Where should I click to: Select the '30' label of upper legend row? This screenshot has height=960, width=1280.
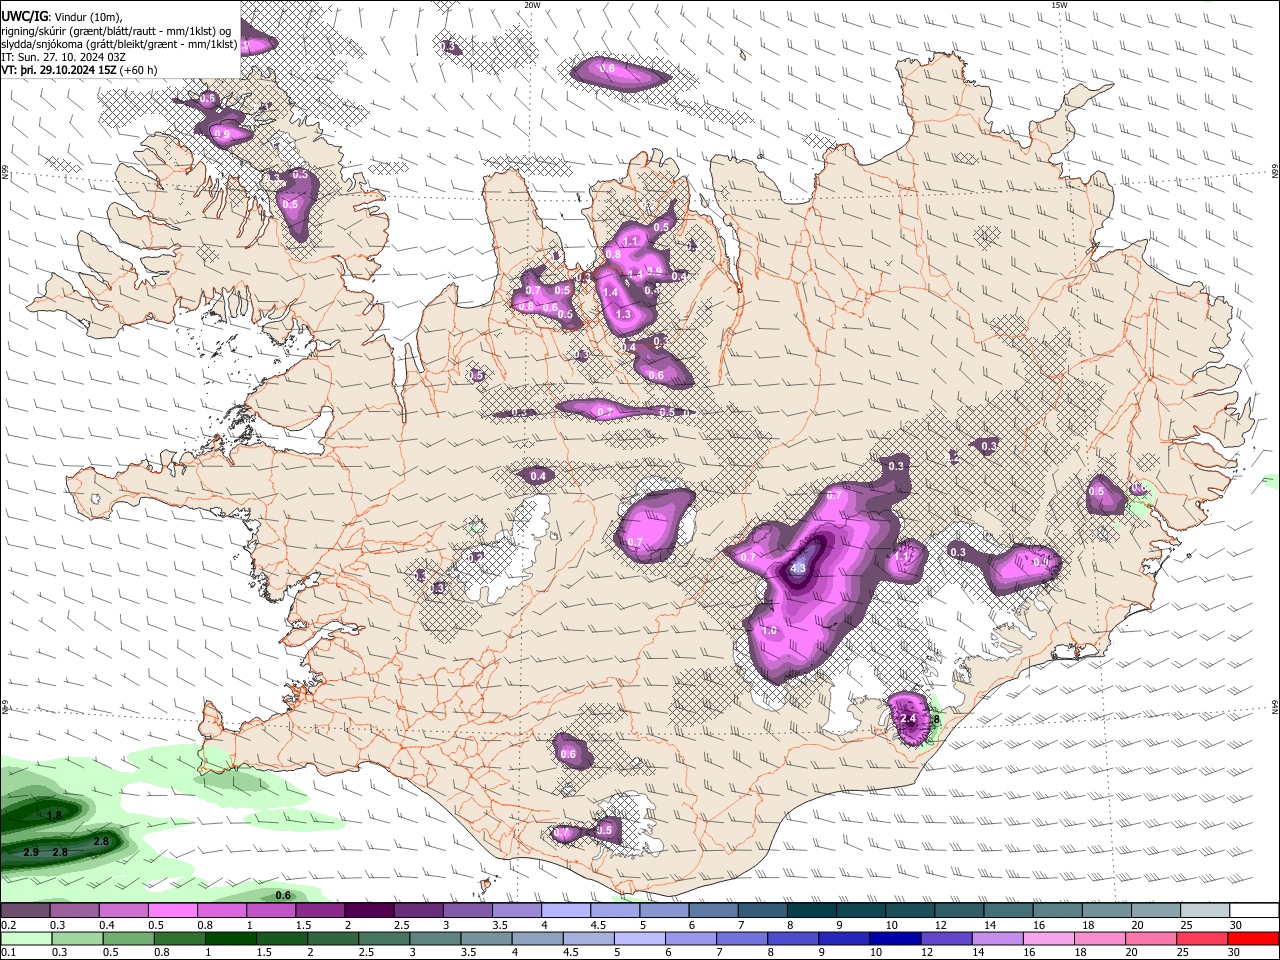click(x=1235, y=925)
